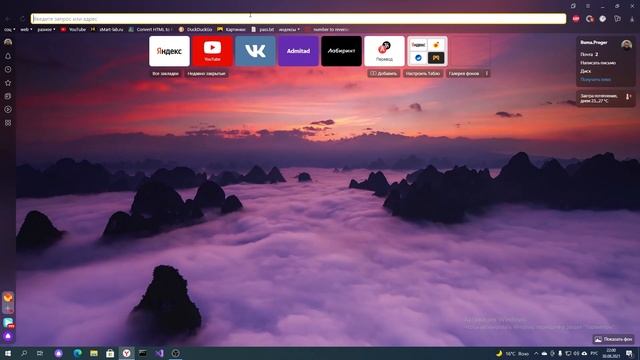
Task: Open history clock icon in the sidebar
Action: tap(8, 69)
